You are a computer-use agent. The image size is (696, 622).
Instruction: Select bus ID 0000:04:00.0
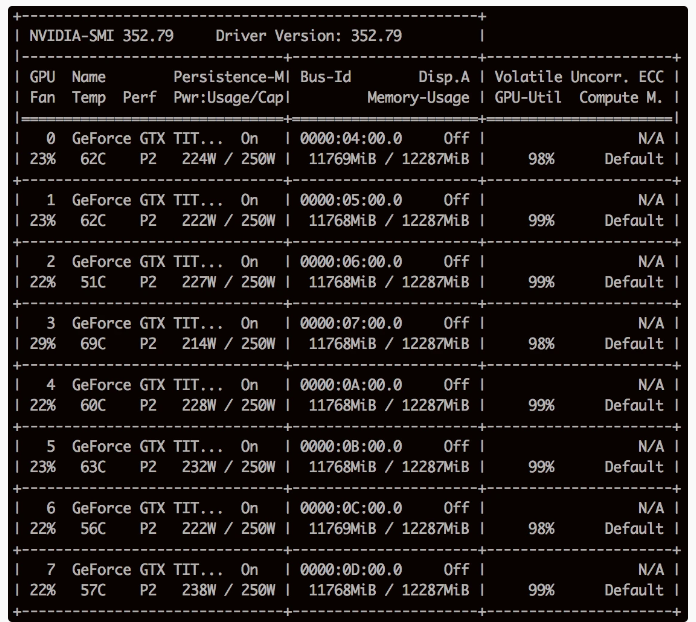(351, 139)
